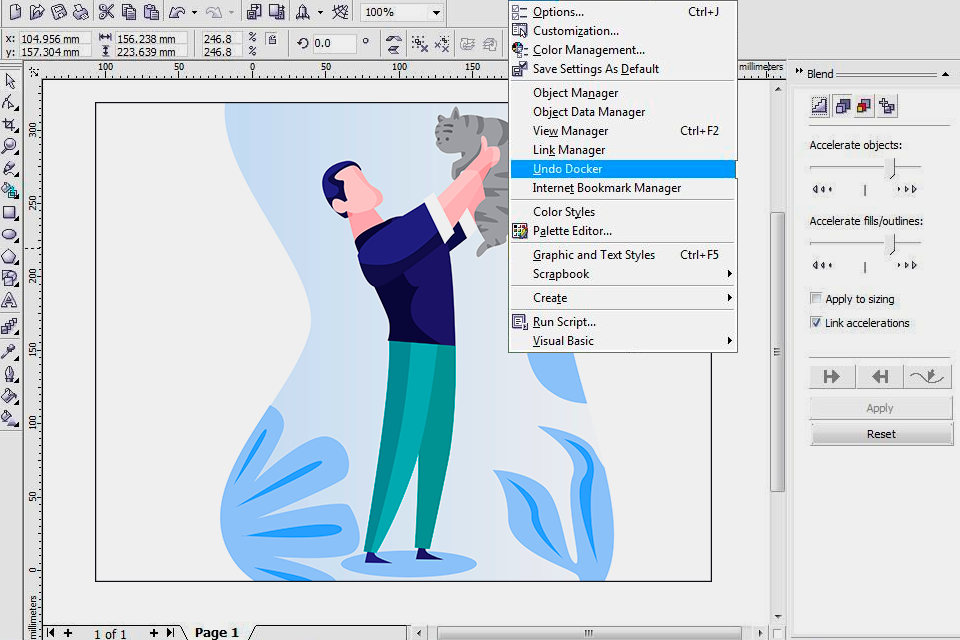960x640 pixels.
Task: Open the Blend acceleration settings tab
Action: (842, 105)
